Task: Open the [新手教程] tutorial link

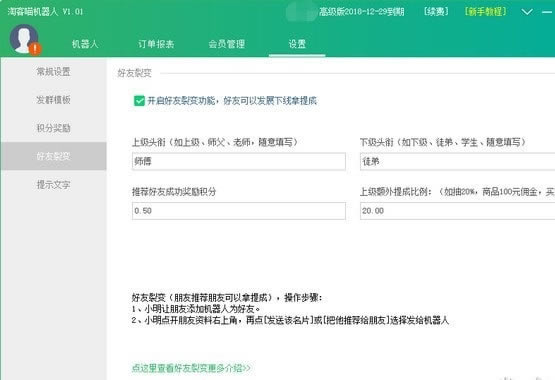Action: (x=486, y=12)
